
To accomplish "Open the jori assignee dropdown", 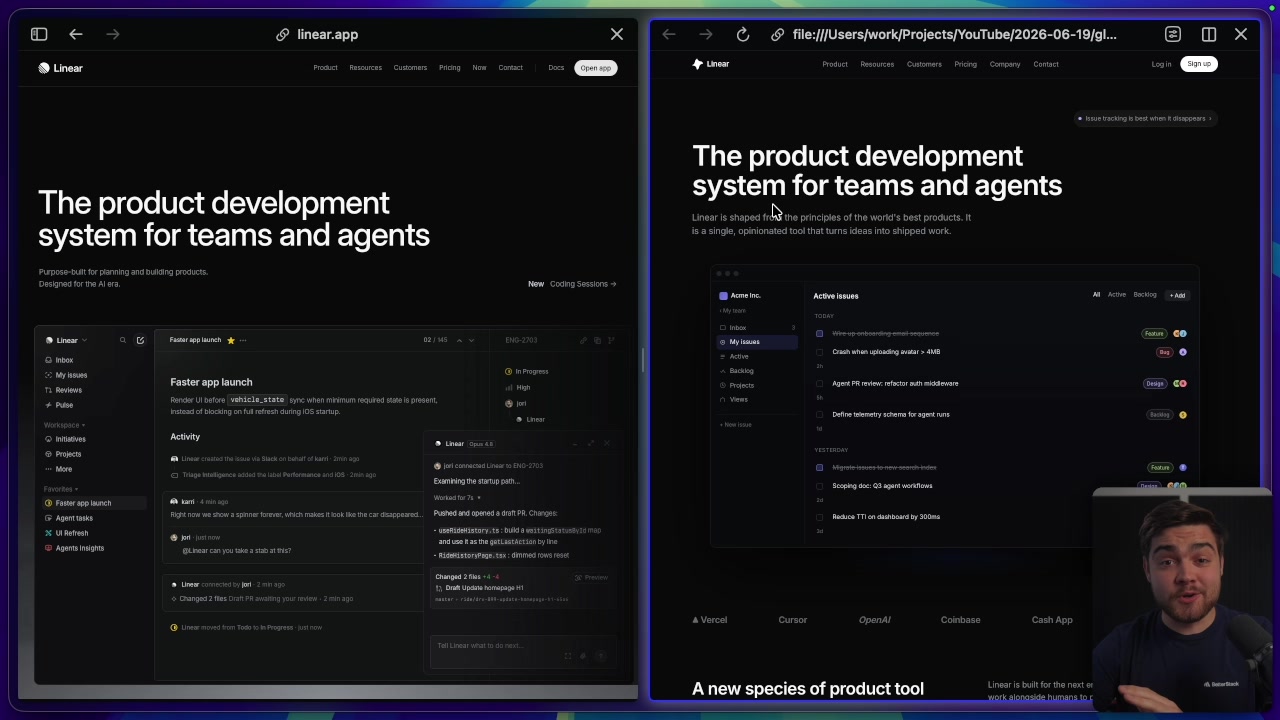I will (516, 403).
